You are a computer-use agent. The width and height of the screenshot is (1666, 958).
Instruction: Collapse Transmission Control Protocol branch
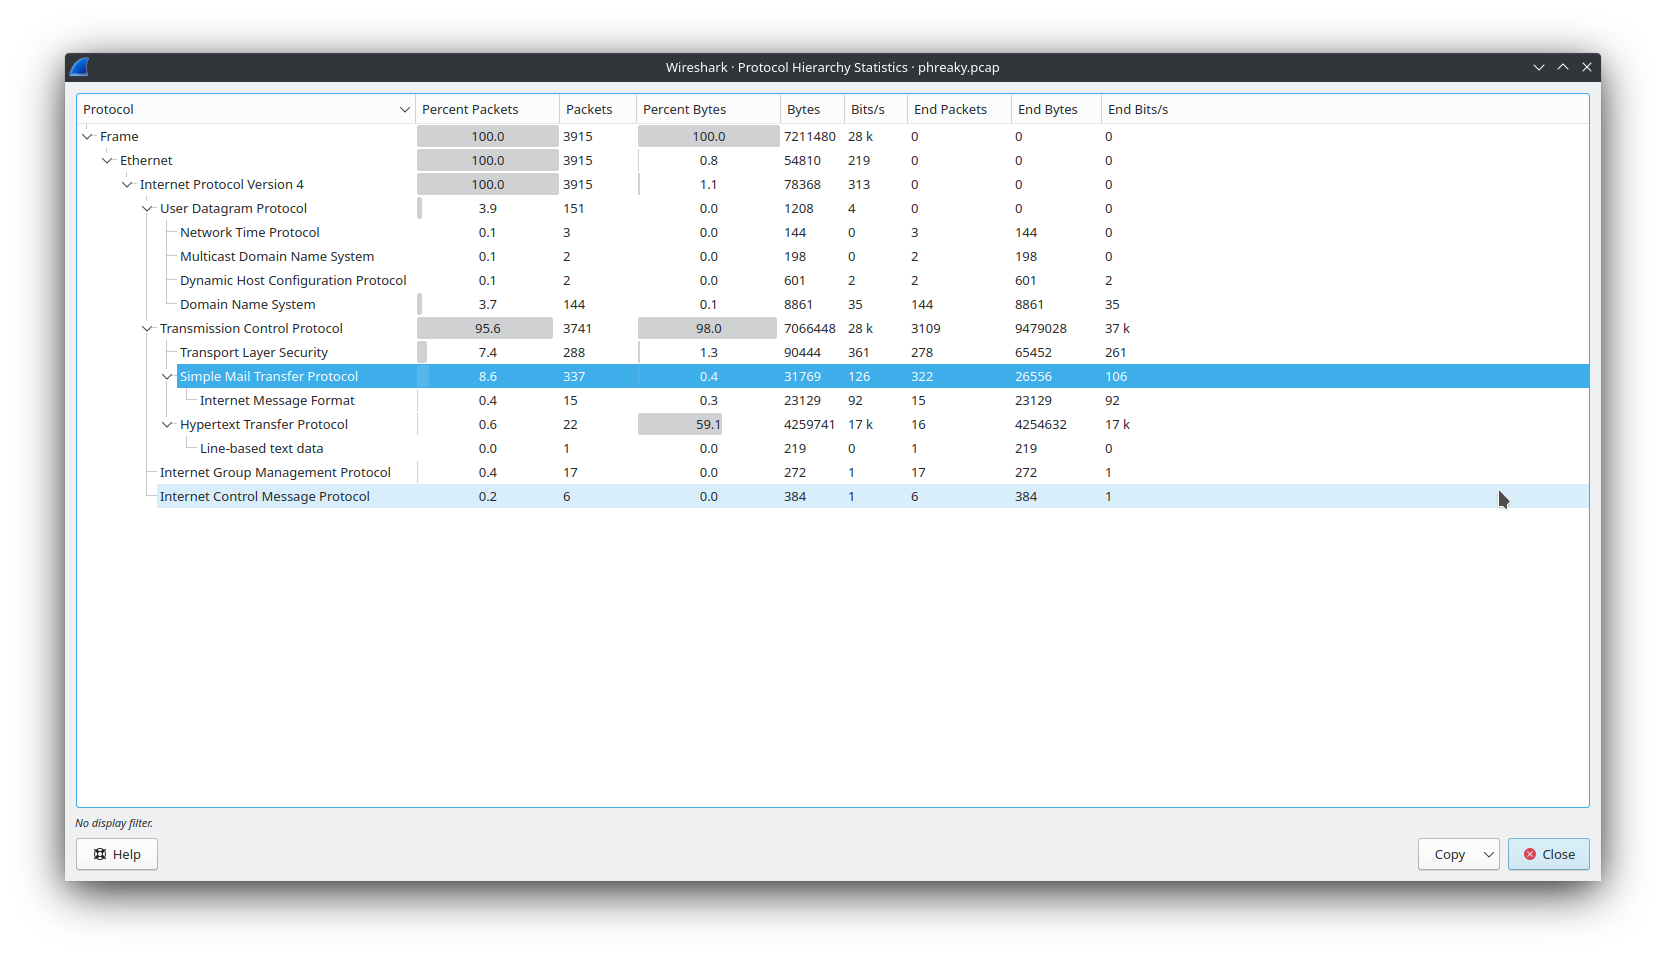pos(147,328)
